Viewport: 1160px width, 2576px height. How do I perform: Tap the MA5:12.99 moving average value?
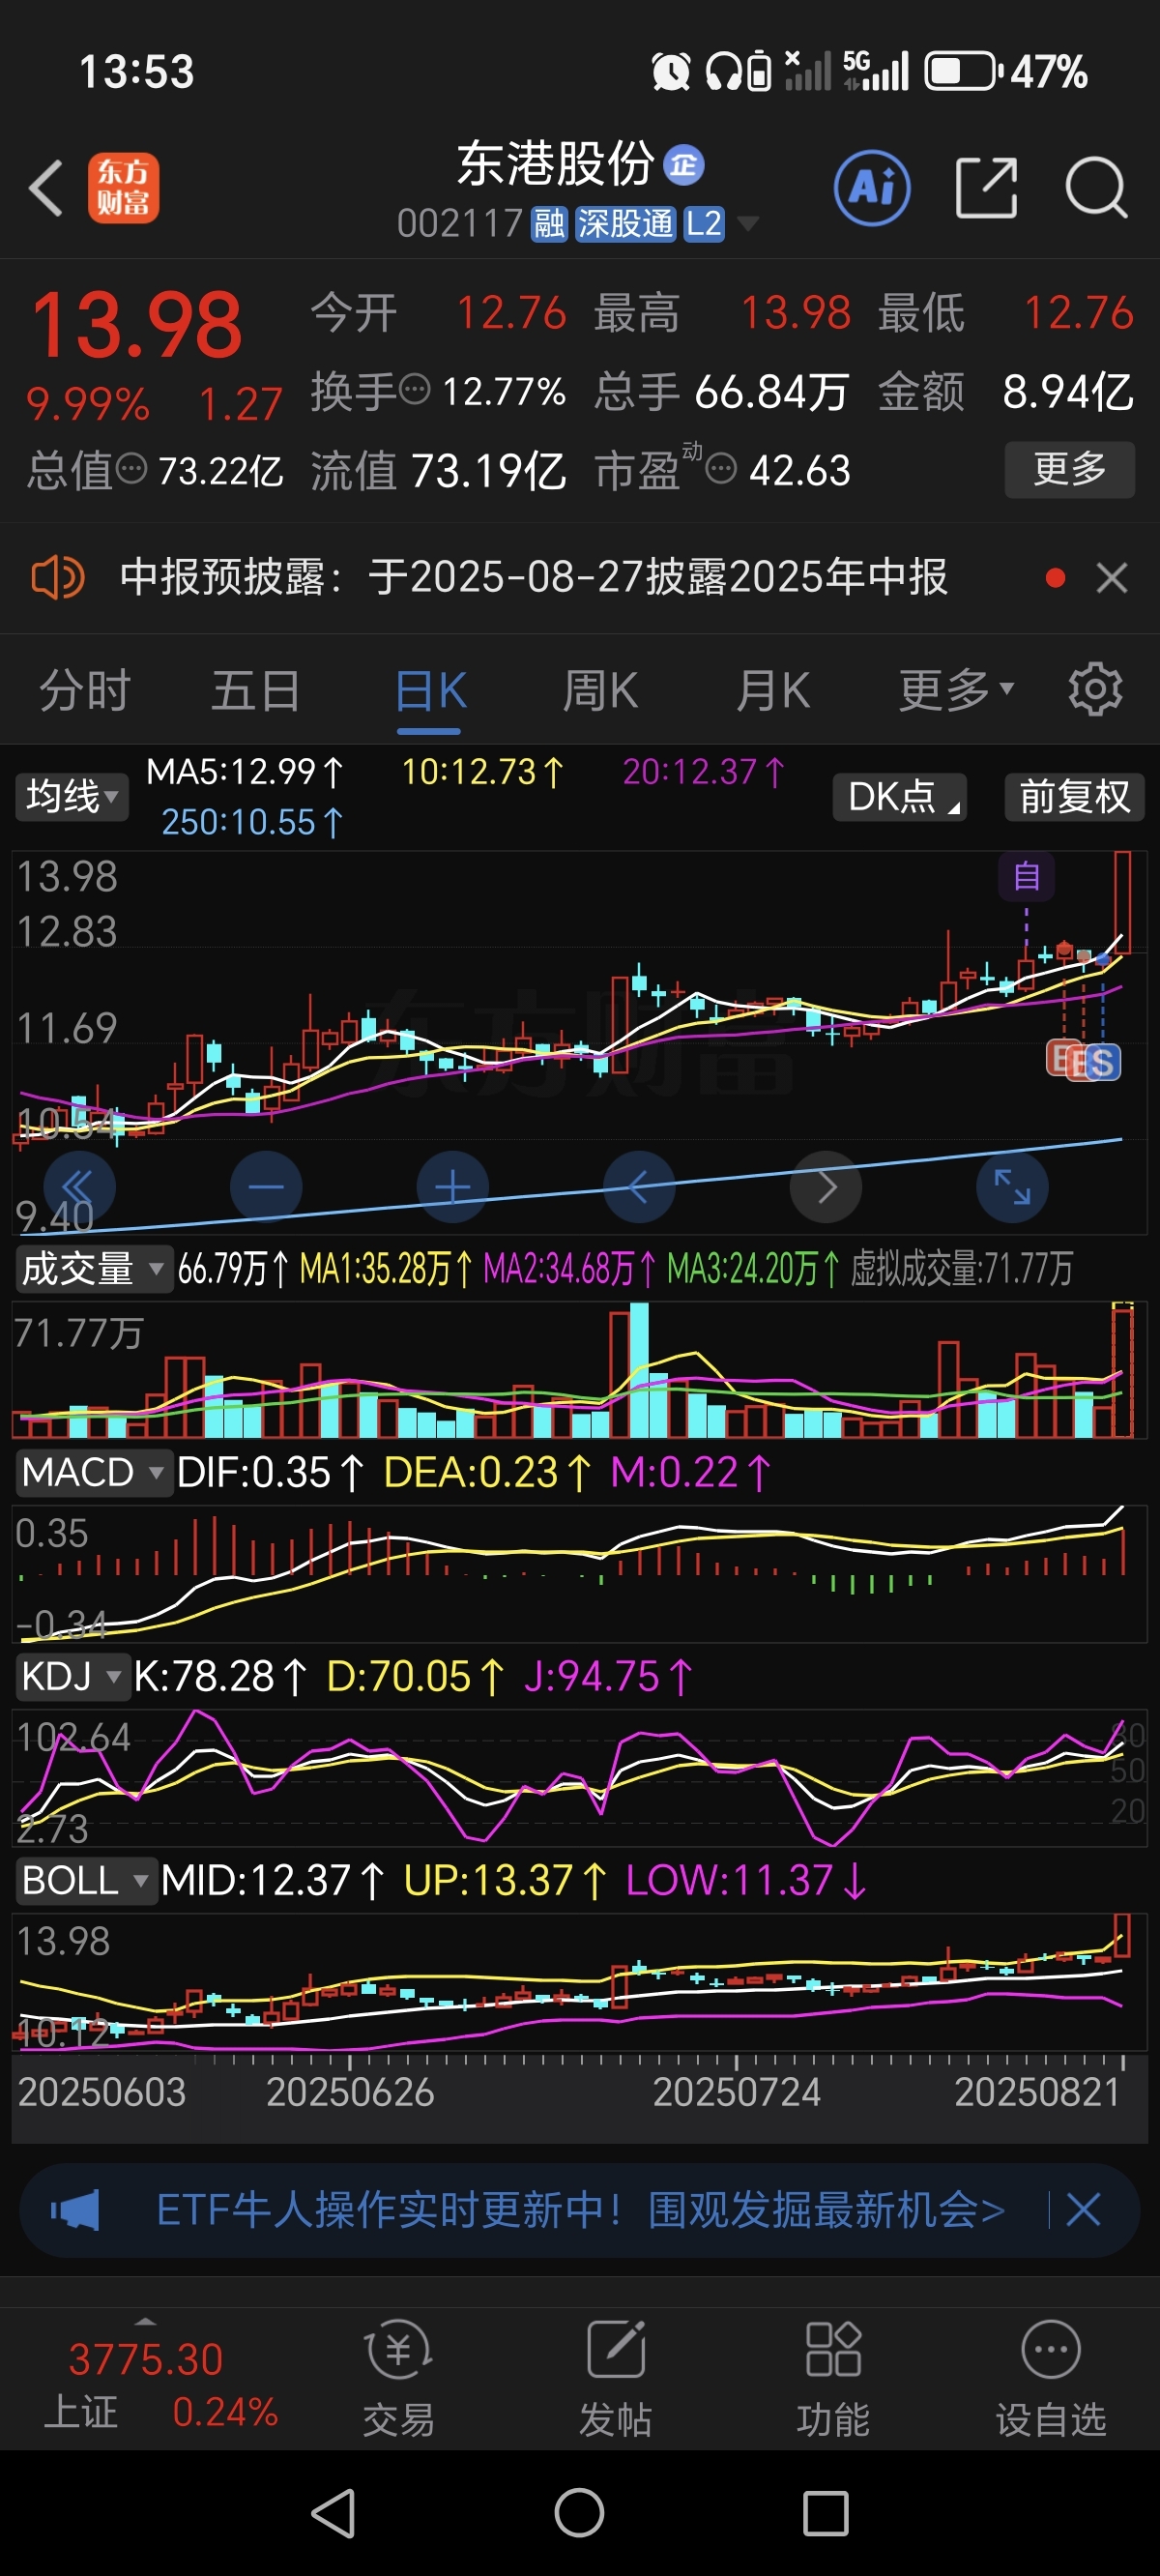point(245,772)
